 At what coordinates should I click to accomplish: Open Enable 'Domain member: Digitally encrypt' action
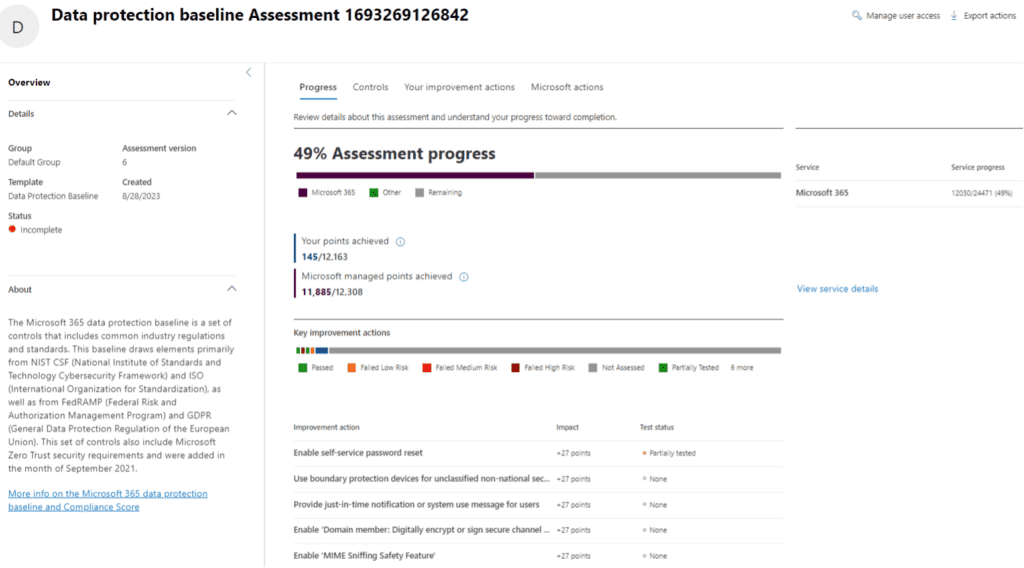point(421,530)
